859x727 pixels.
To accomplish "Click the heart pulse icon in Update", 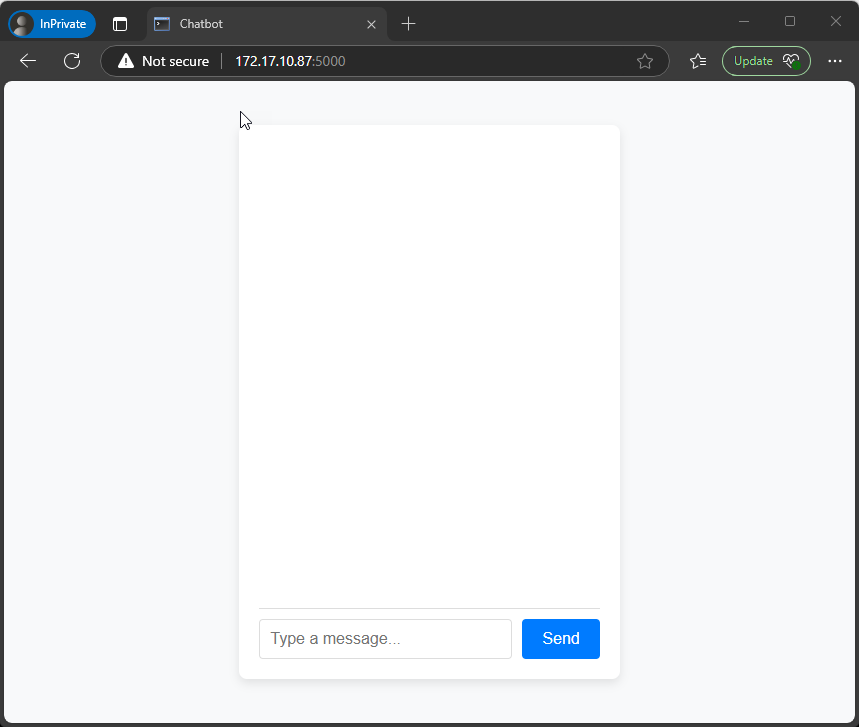I will [791, 61].
